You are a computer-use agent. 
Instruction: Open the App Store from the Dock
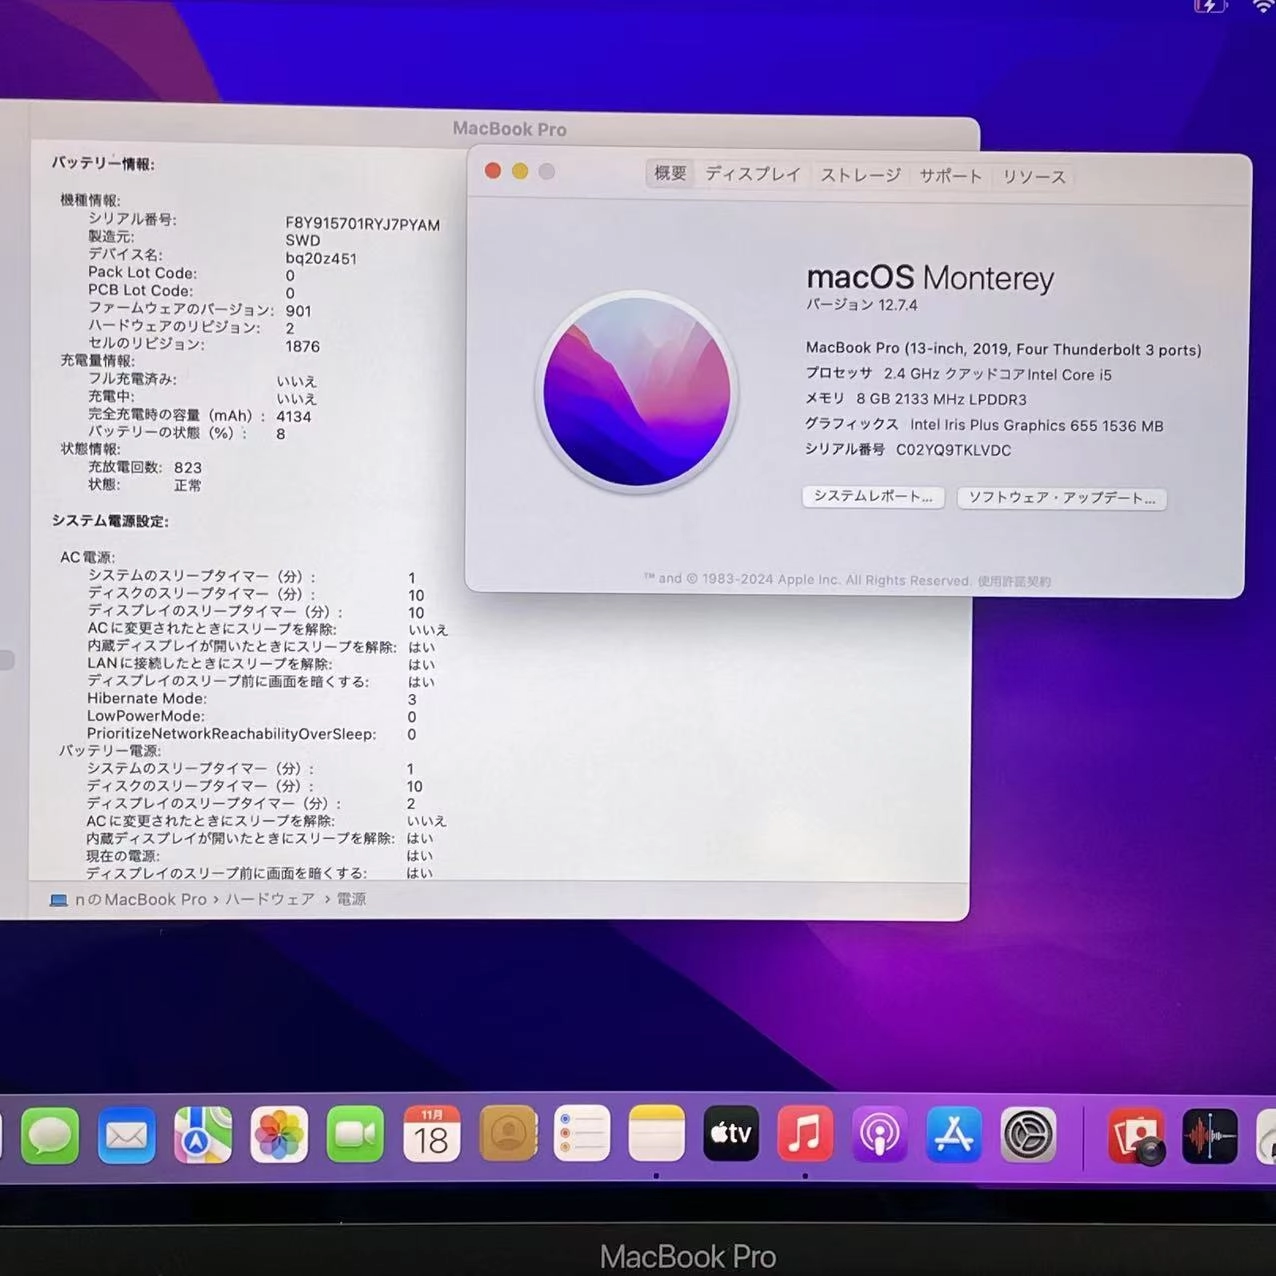954,1135
